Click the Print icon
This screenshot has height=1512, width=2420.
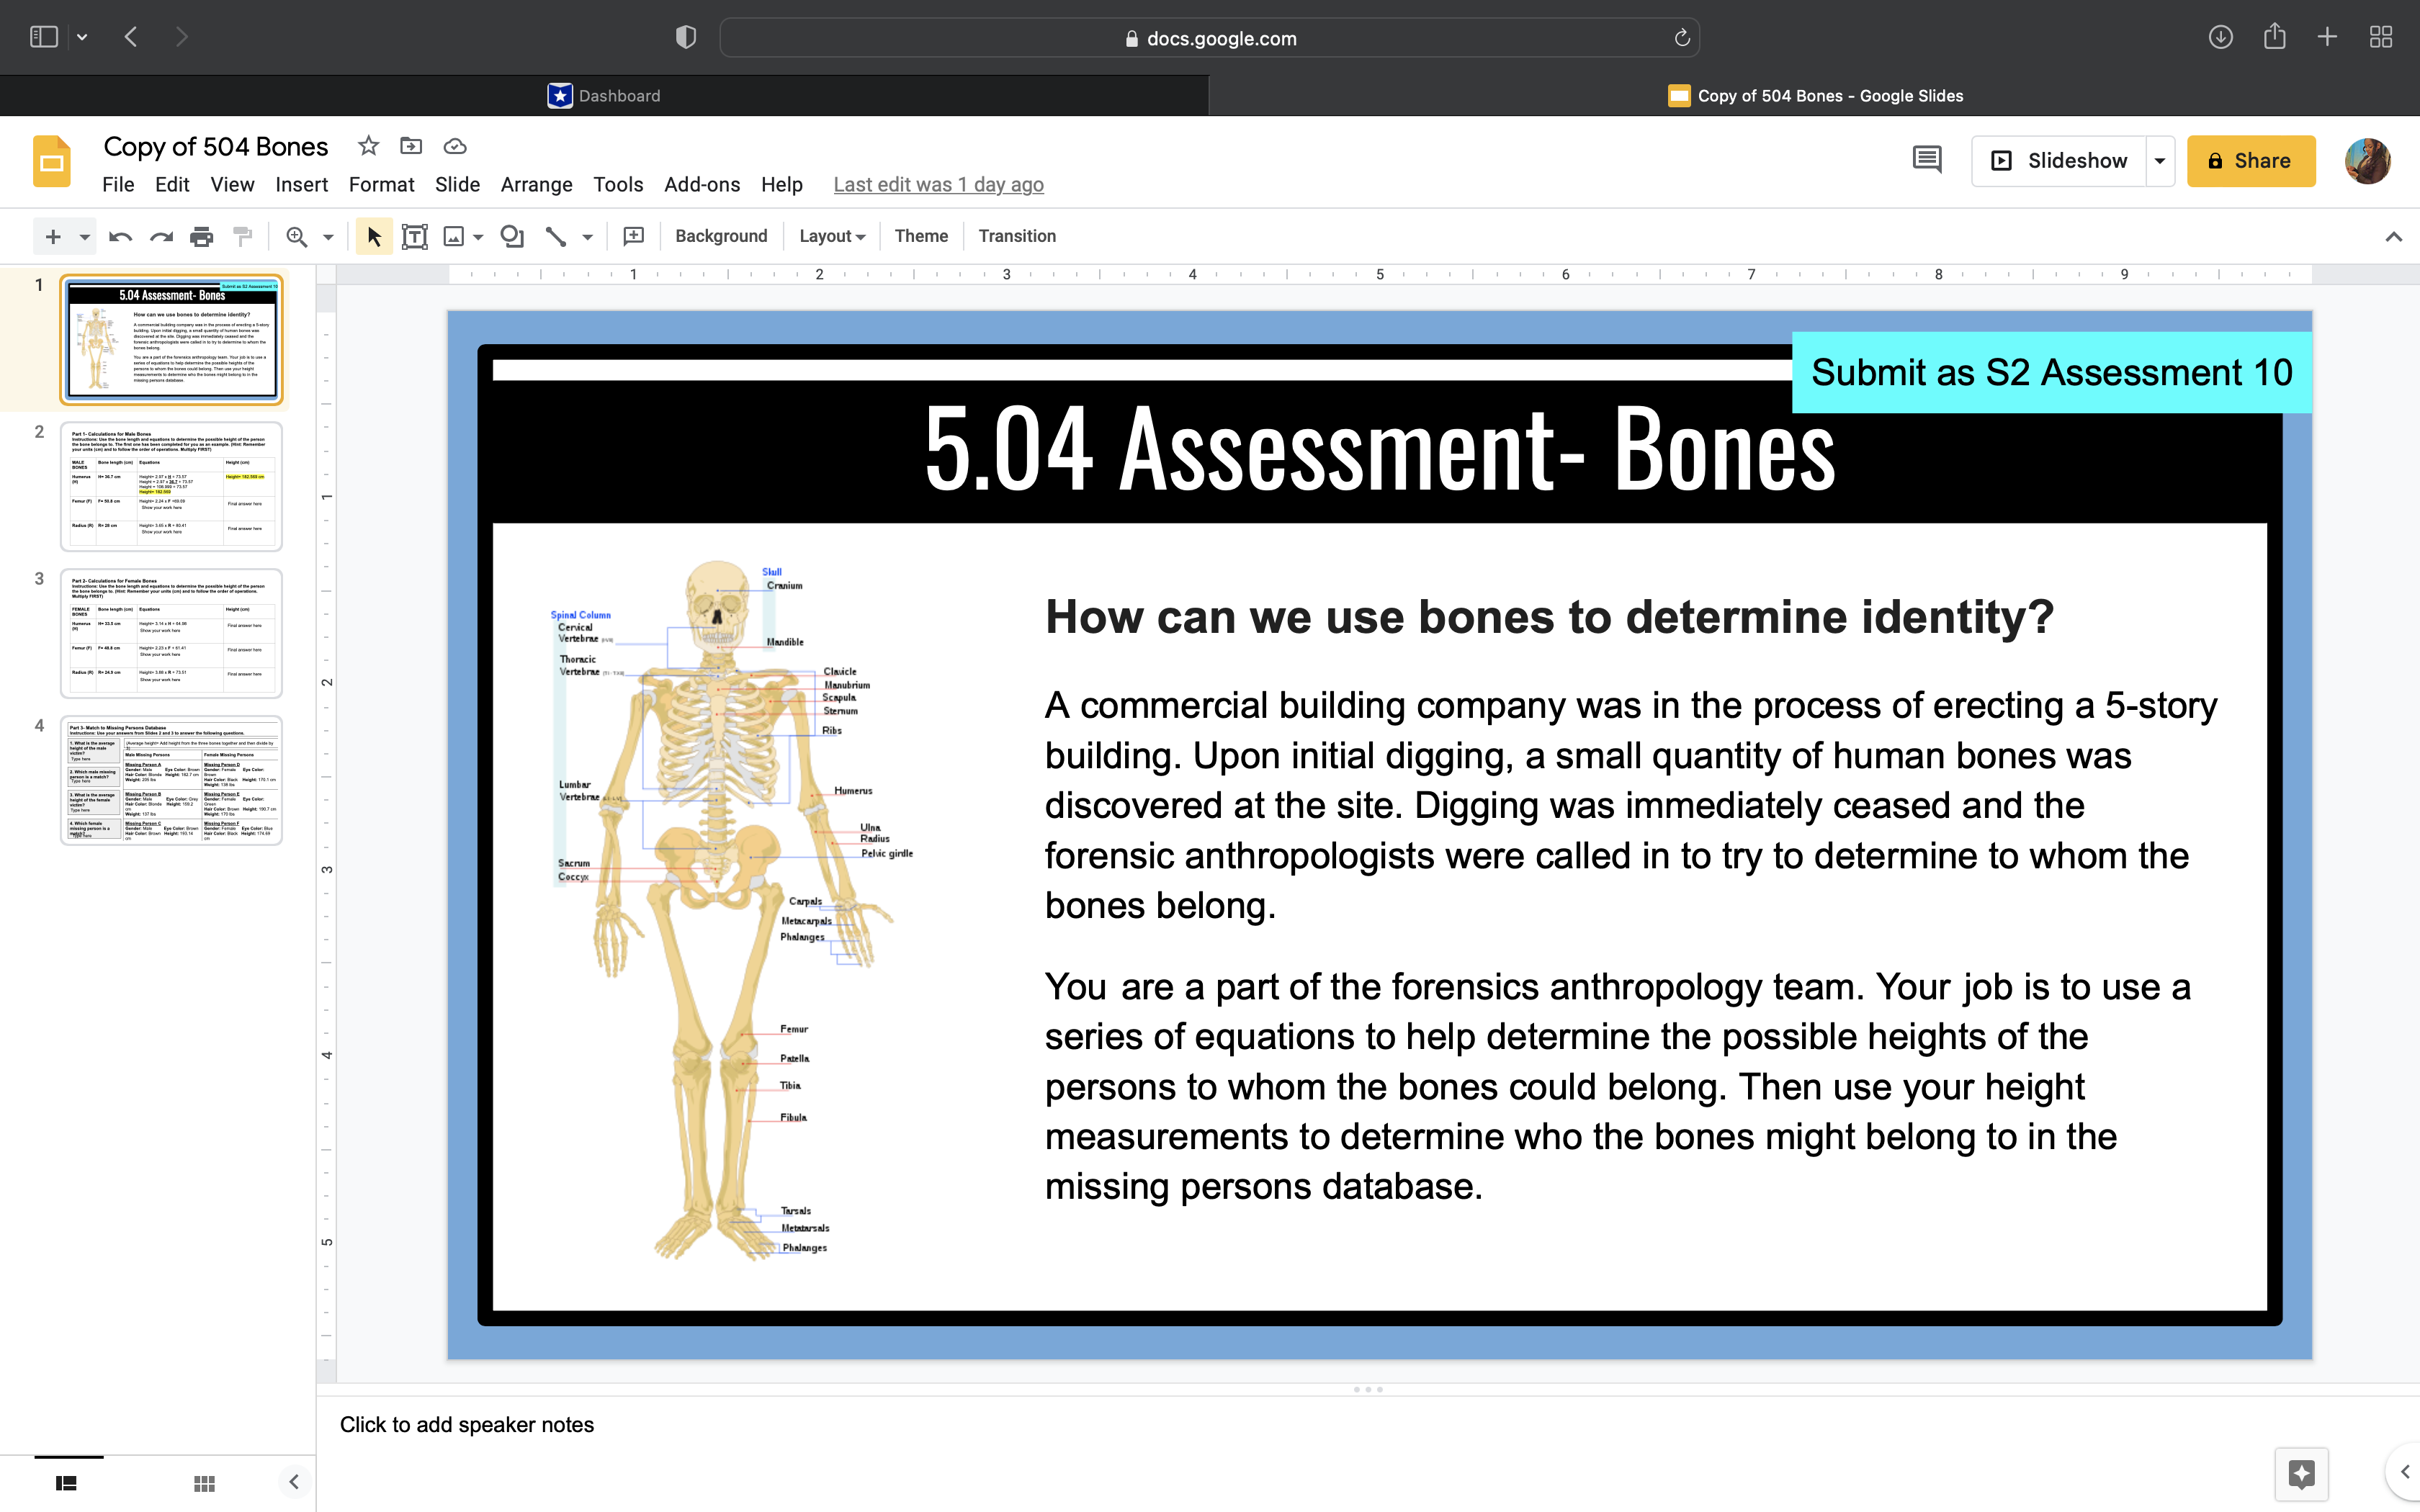coord(202,236)
